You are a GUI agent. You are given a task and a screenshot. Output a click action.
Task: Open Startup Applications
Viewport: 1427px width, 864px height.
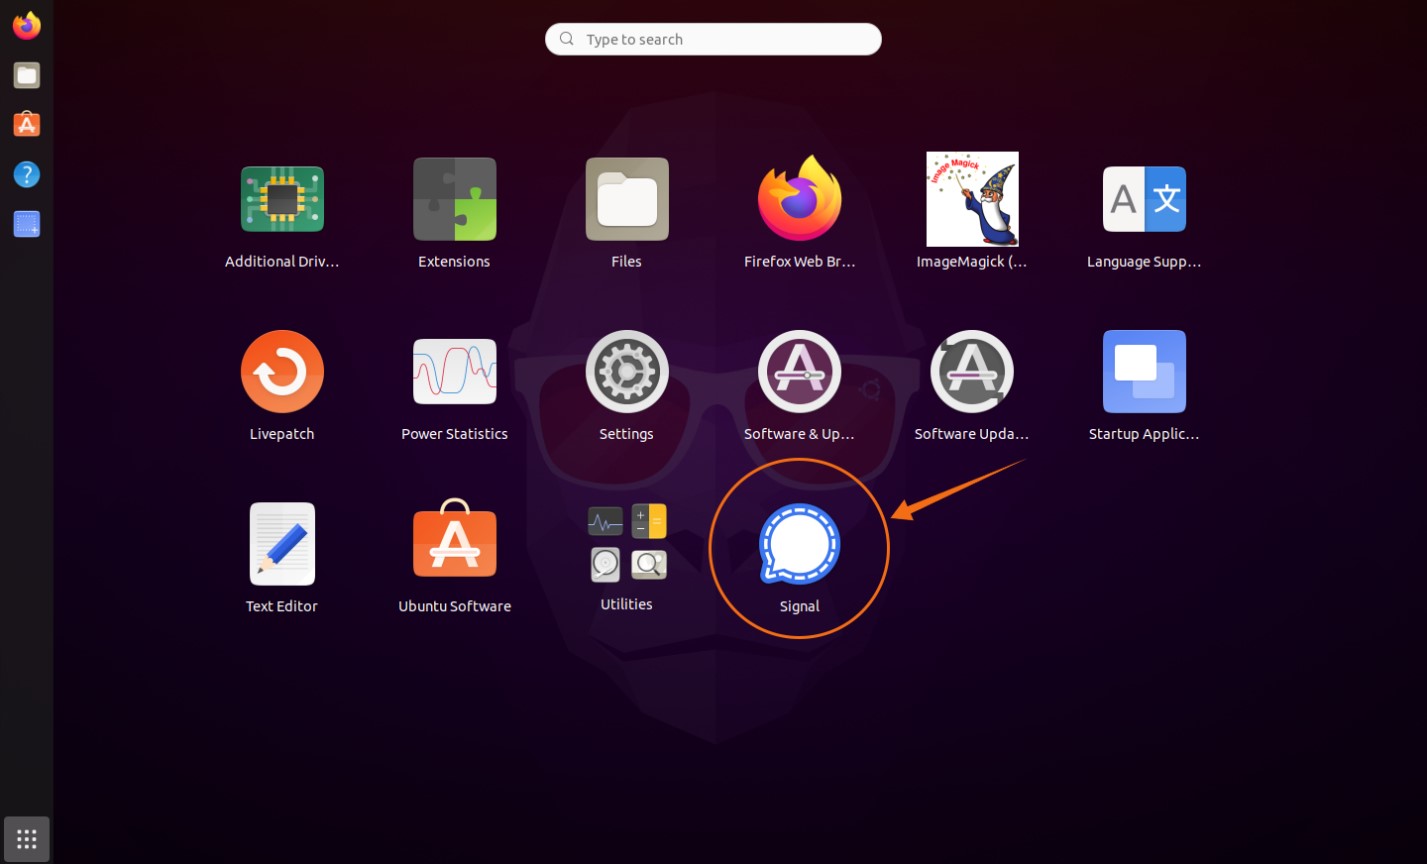point(1144,371)
